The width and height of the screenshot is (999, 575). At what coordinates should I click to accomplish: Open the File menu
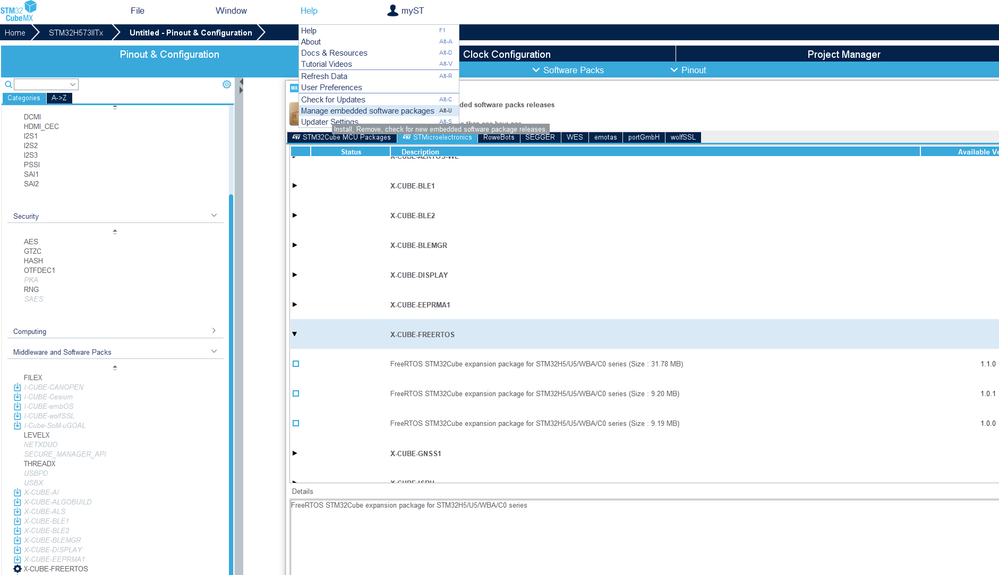pos(138,11)
